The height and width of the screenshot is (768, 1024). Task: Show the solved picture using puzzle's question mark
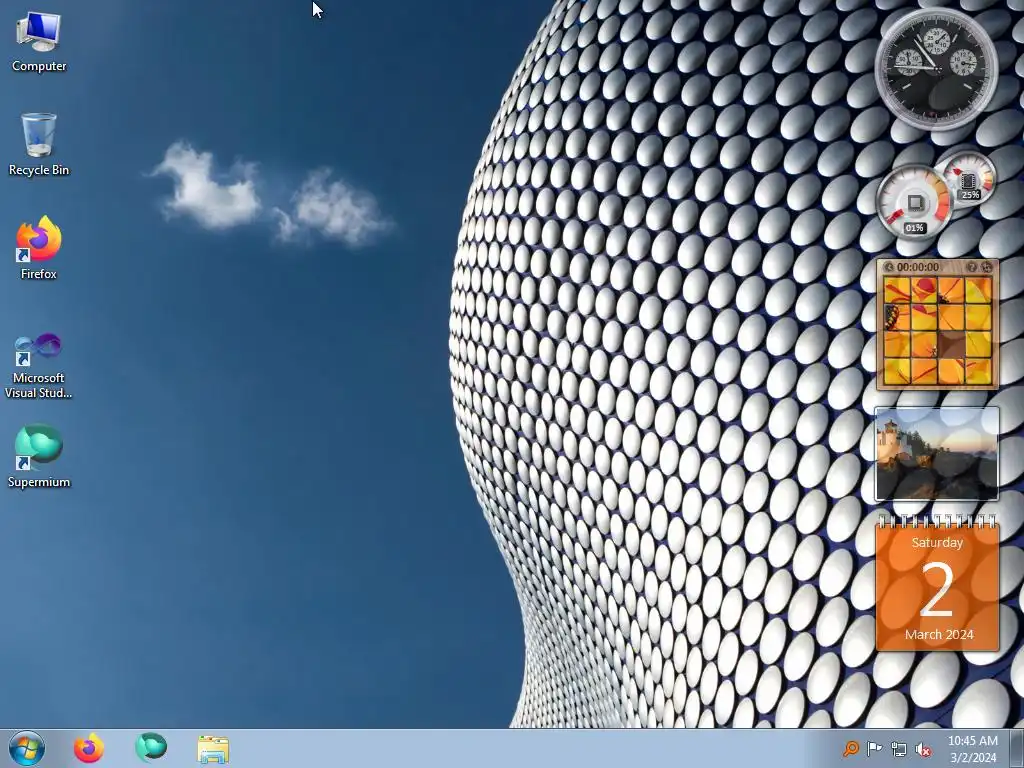(972, 267)
